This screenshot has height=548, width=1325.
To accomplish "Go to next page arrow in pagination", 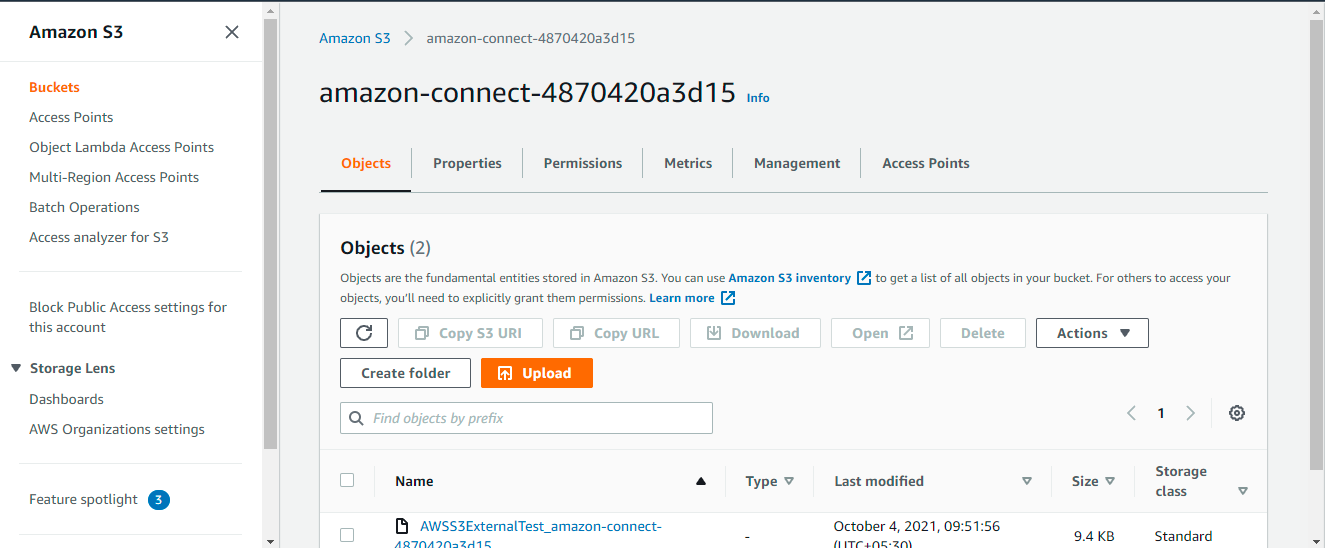I will pyautogui.click(x=1190, y=413).
